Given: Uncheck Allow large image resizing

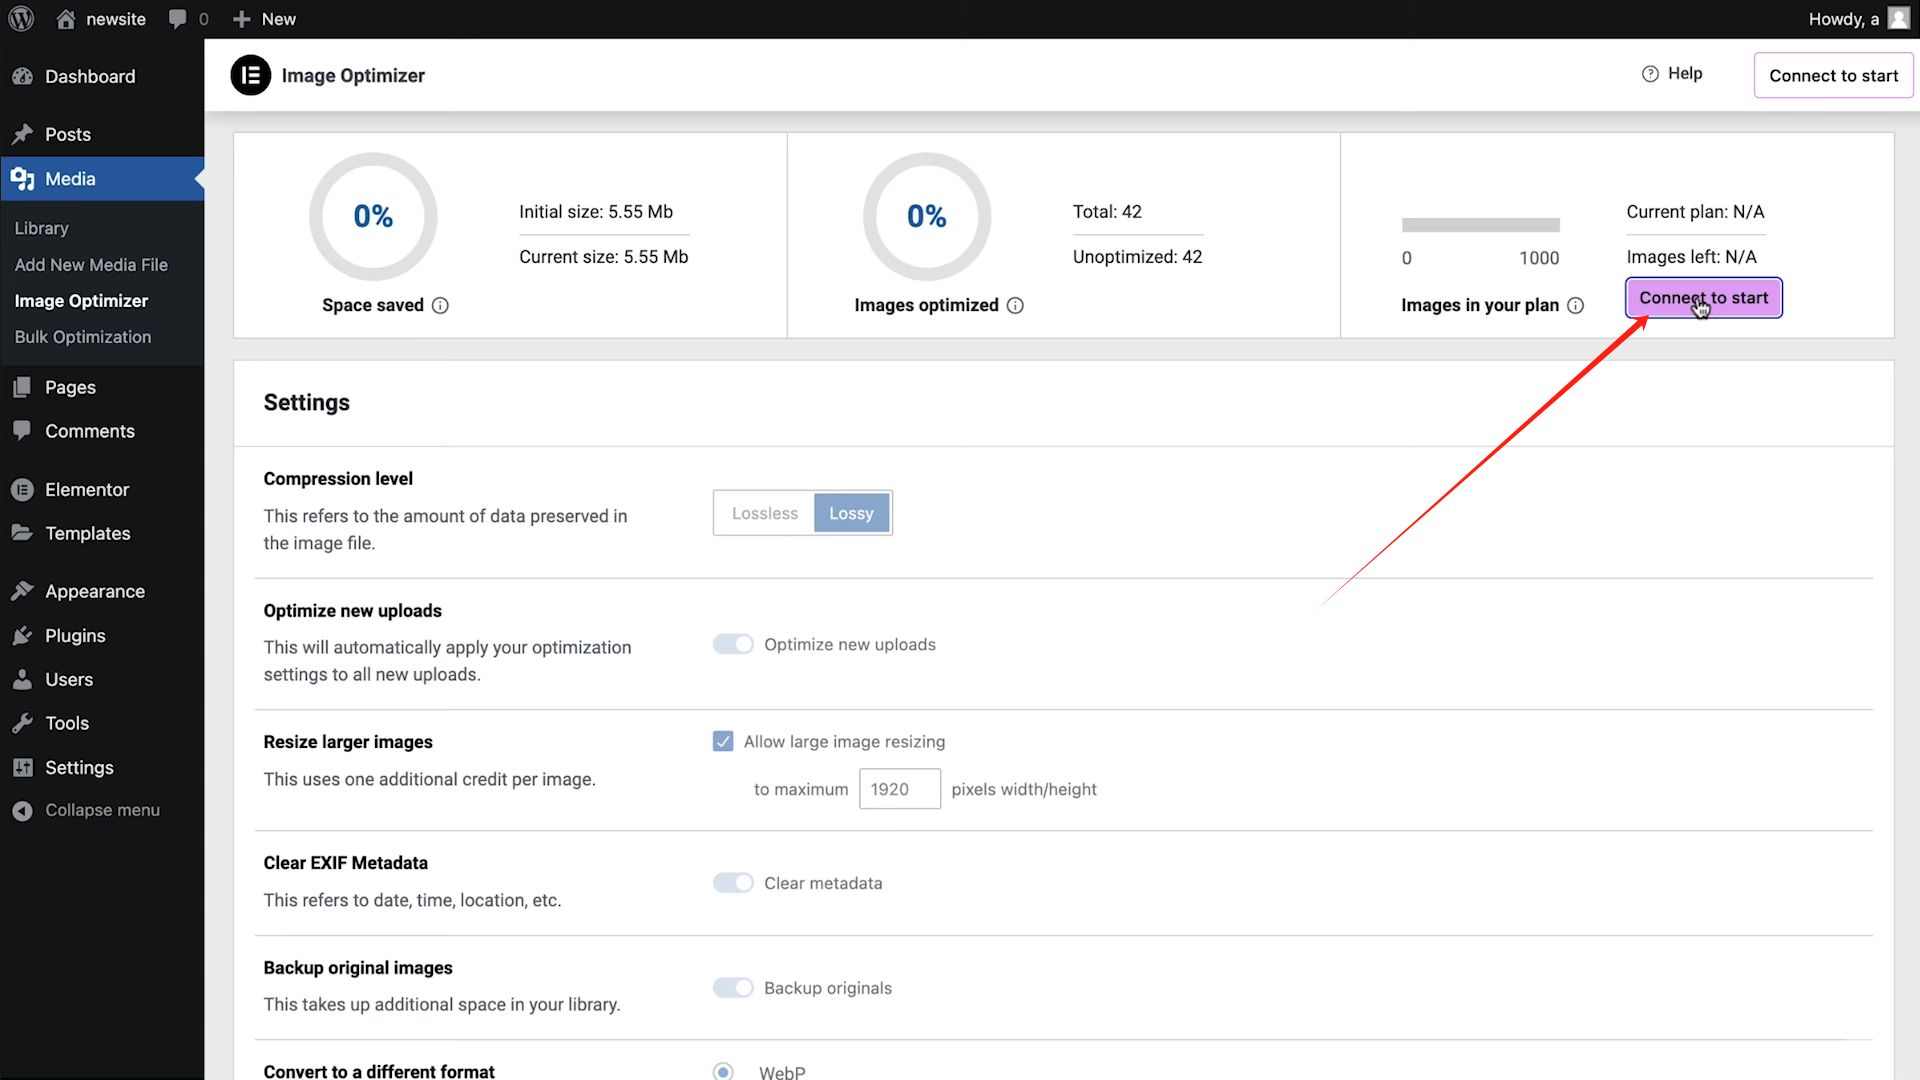Looking at the screenshot, I should 723,741.
